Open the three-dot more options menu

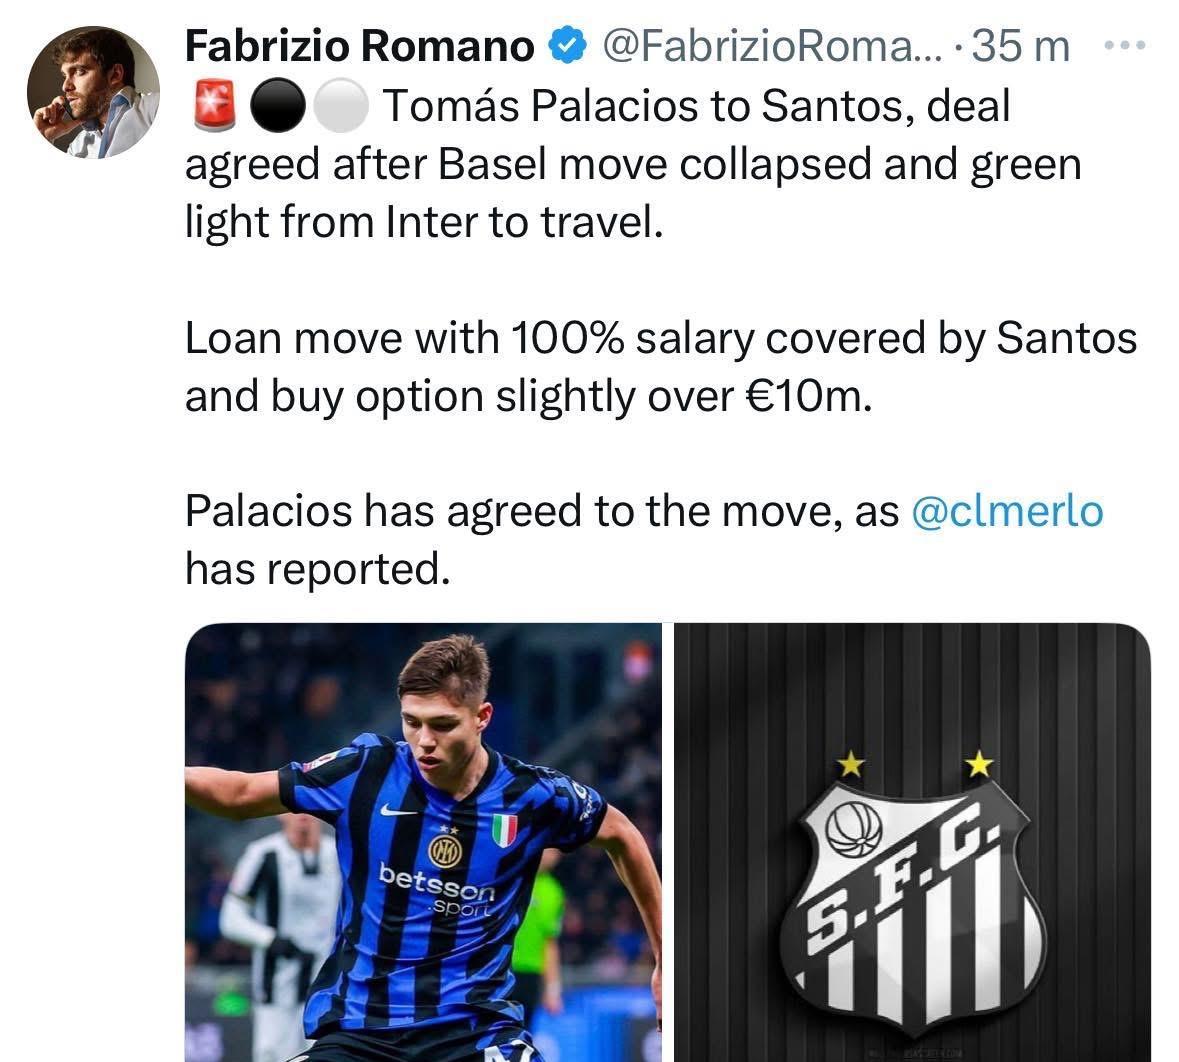pyautogui.click(x=1126, y=45)
